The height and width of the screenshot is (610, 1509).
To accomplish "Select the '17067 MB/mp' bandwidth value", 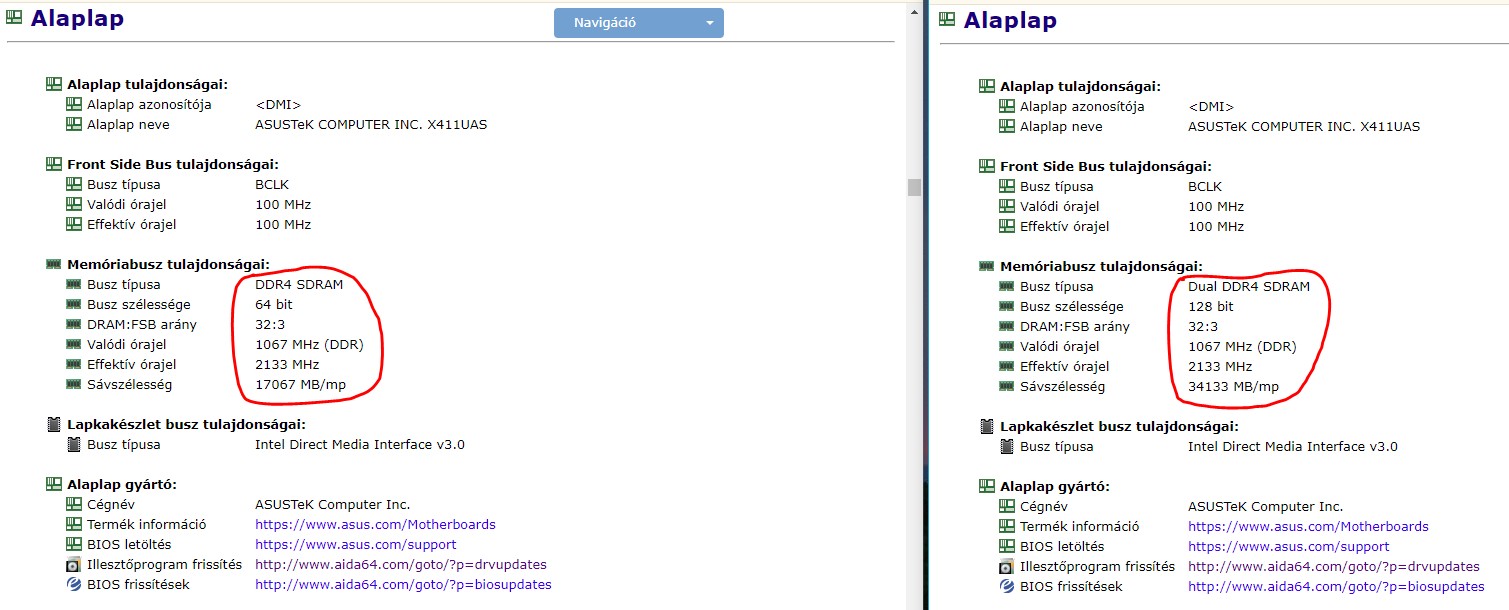I will click(x=300, y=384).
